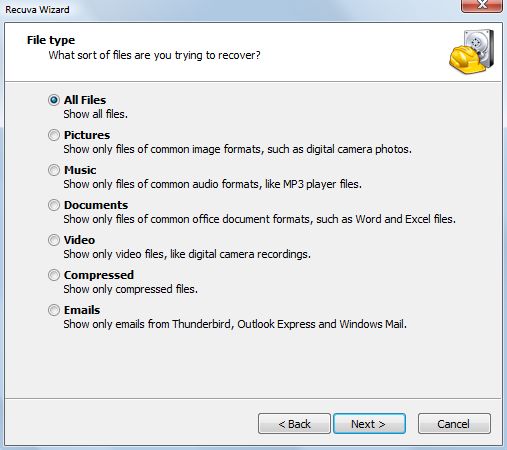Click the Next > button
Image resolution: width=507 pixels, height=450 pixels.
pyautogui.click(x=369, y=424)
